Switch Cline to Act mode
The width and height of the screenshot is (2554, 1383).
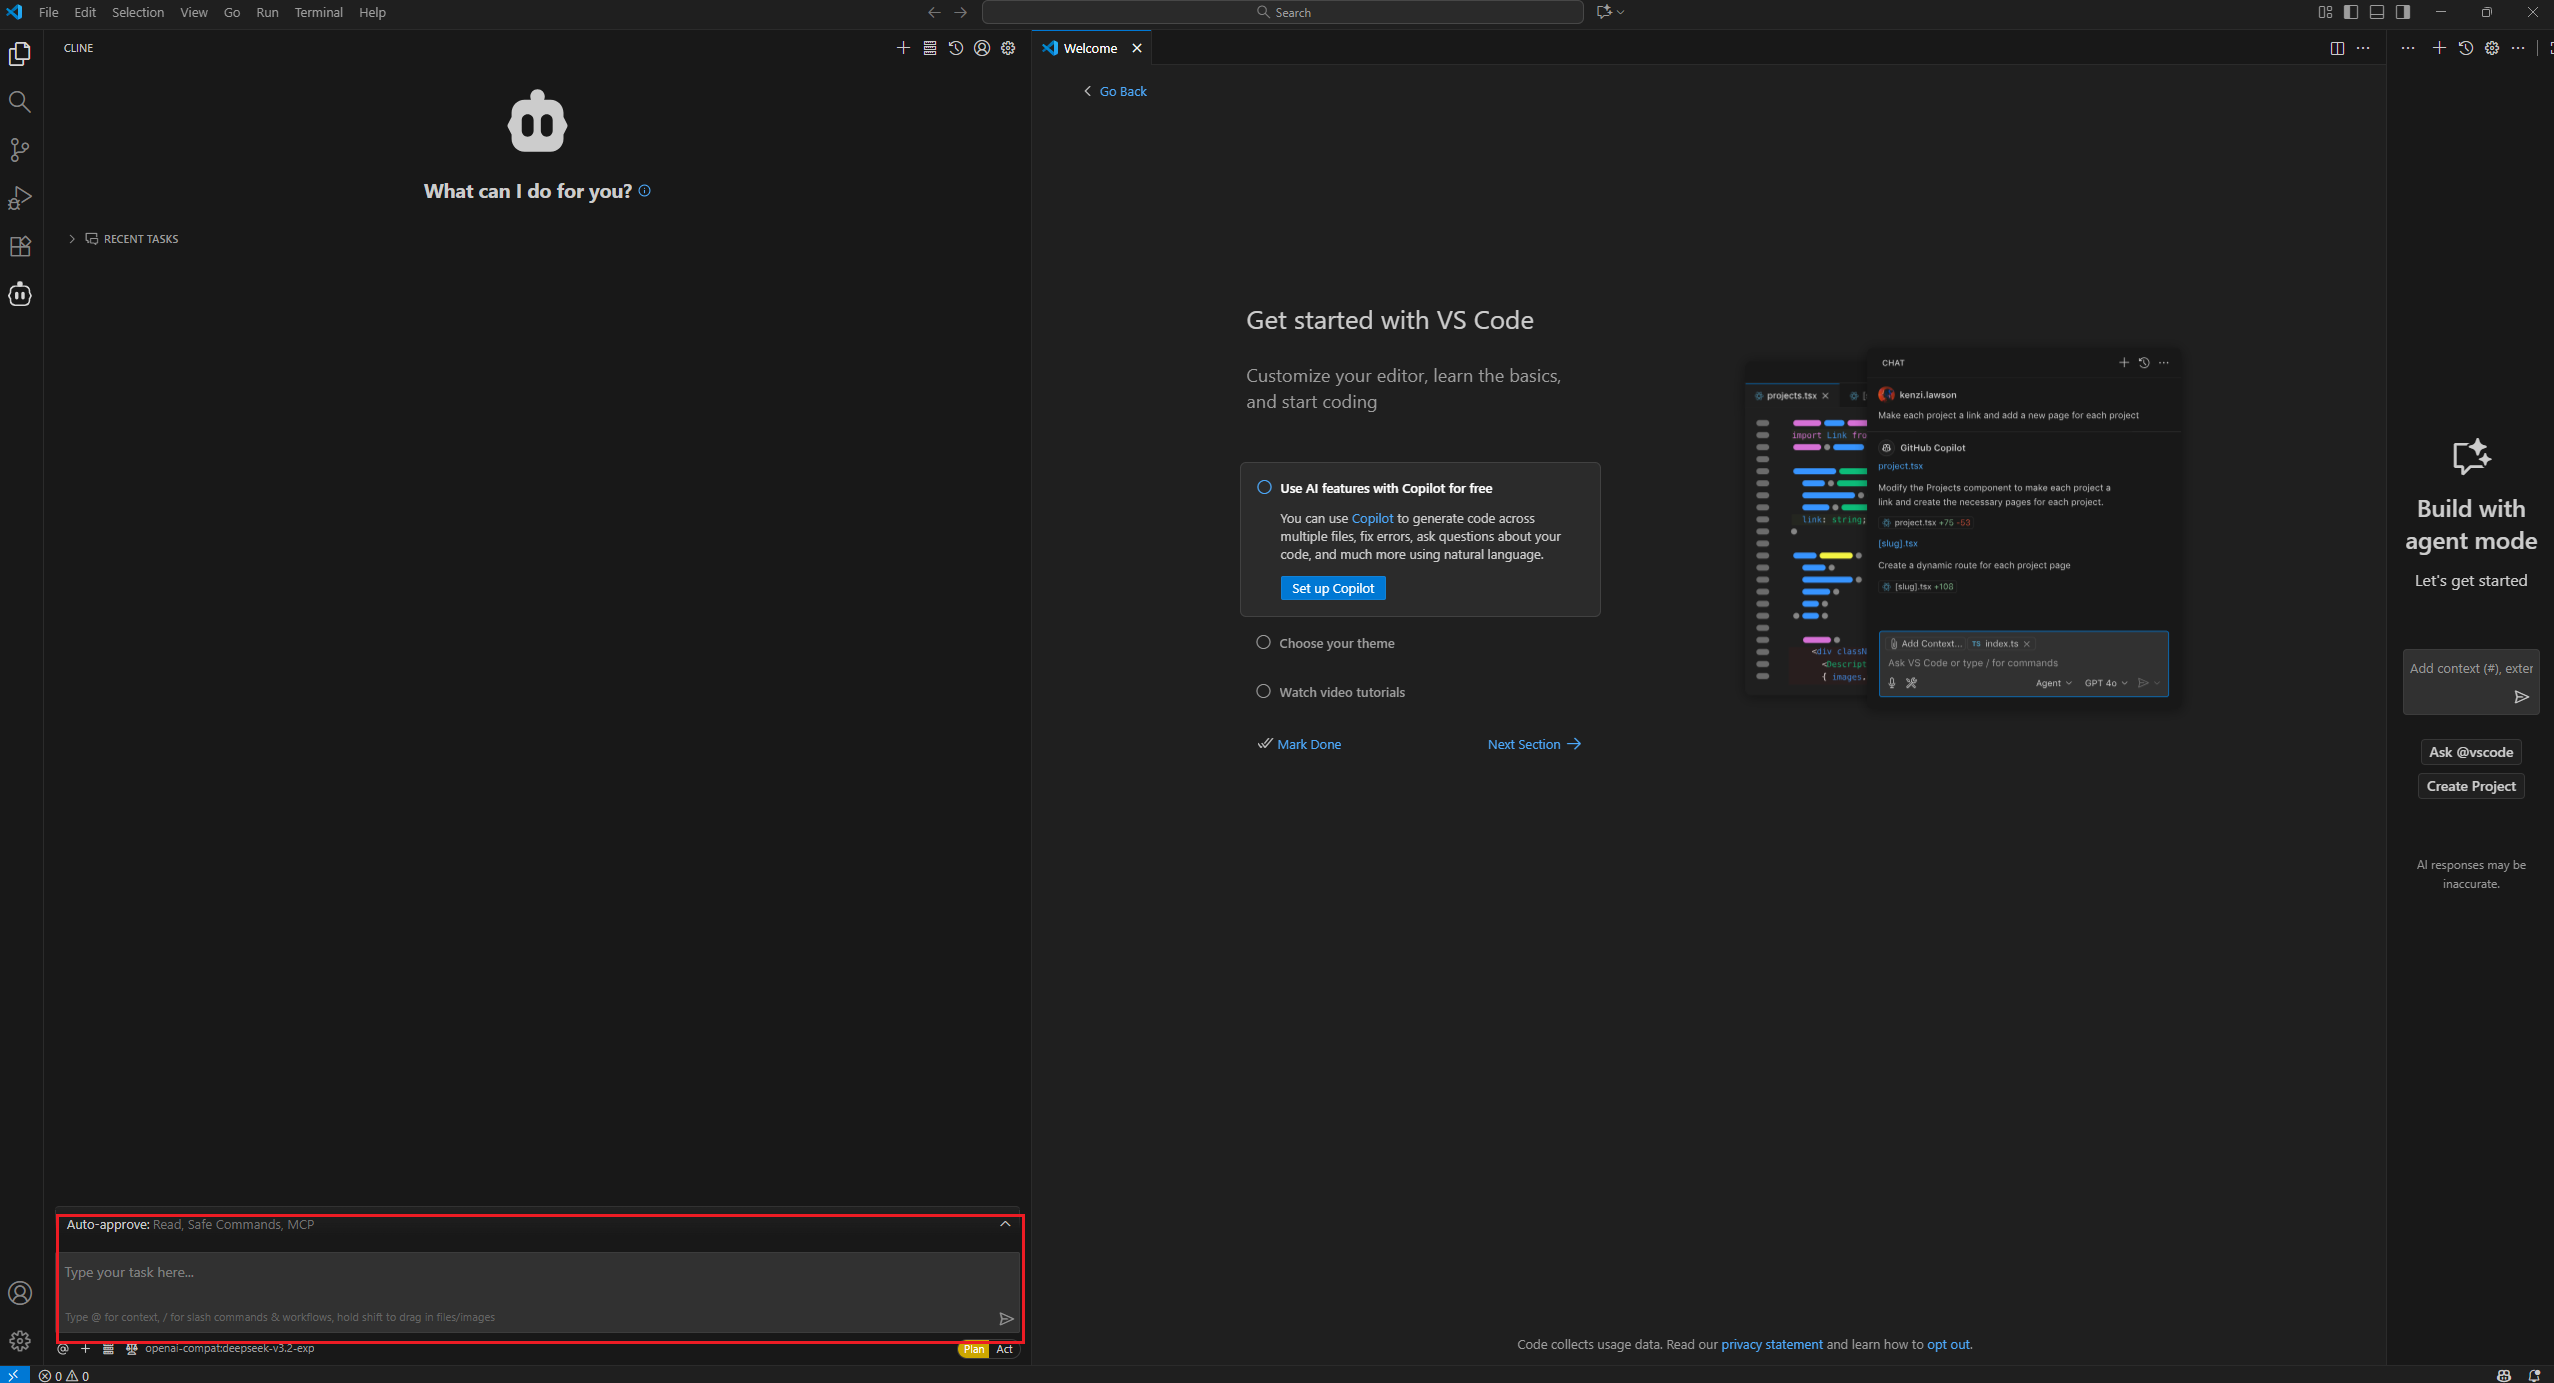(x=1004, y=1349)
